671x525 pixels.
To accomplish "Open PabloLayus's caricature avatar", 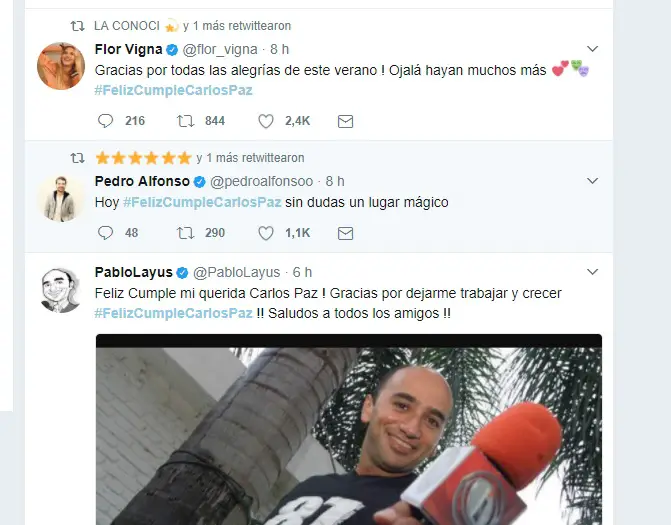I will [61, 289].
